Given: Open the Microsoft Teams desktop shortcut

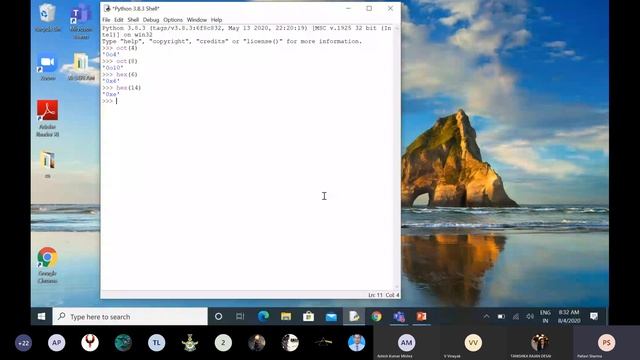Looking at the screenshot, I should pos(81,20).
